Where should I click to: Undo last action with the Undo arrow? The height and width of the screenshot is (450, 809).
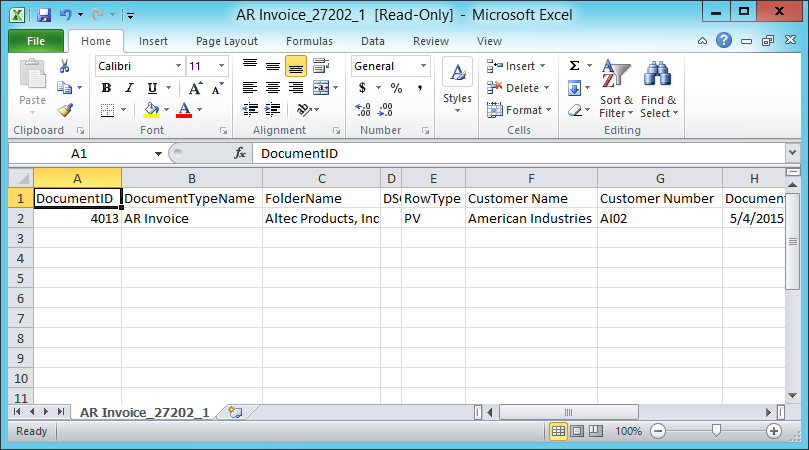[x=66, y=15]
